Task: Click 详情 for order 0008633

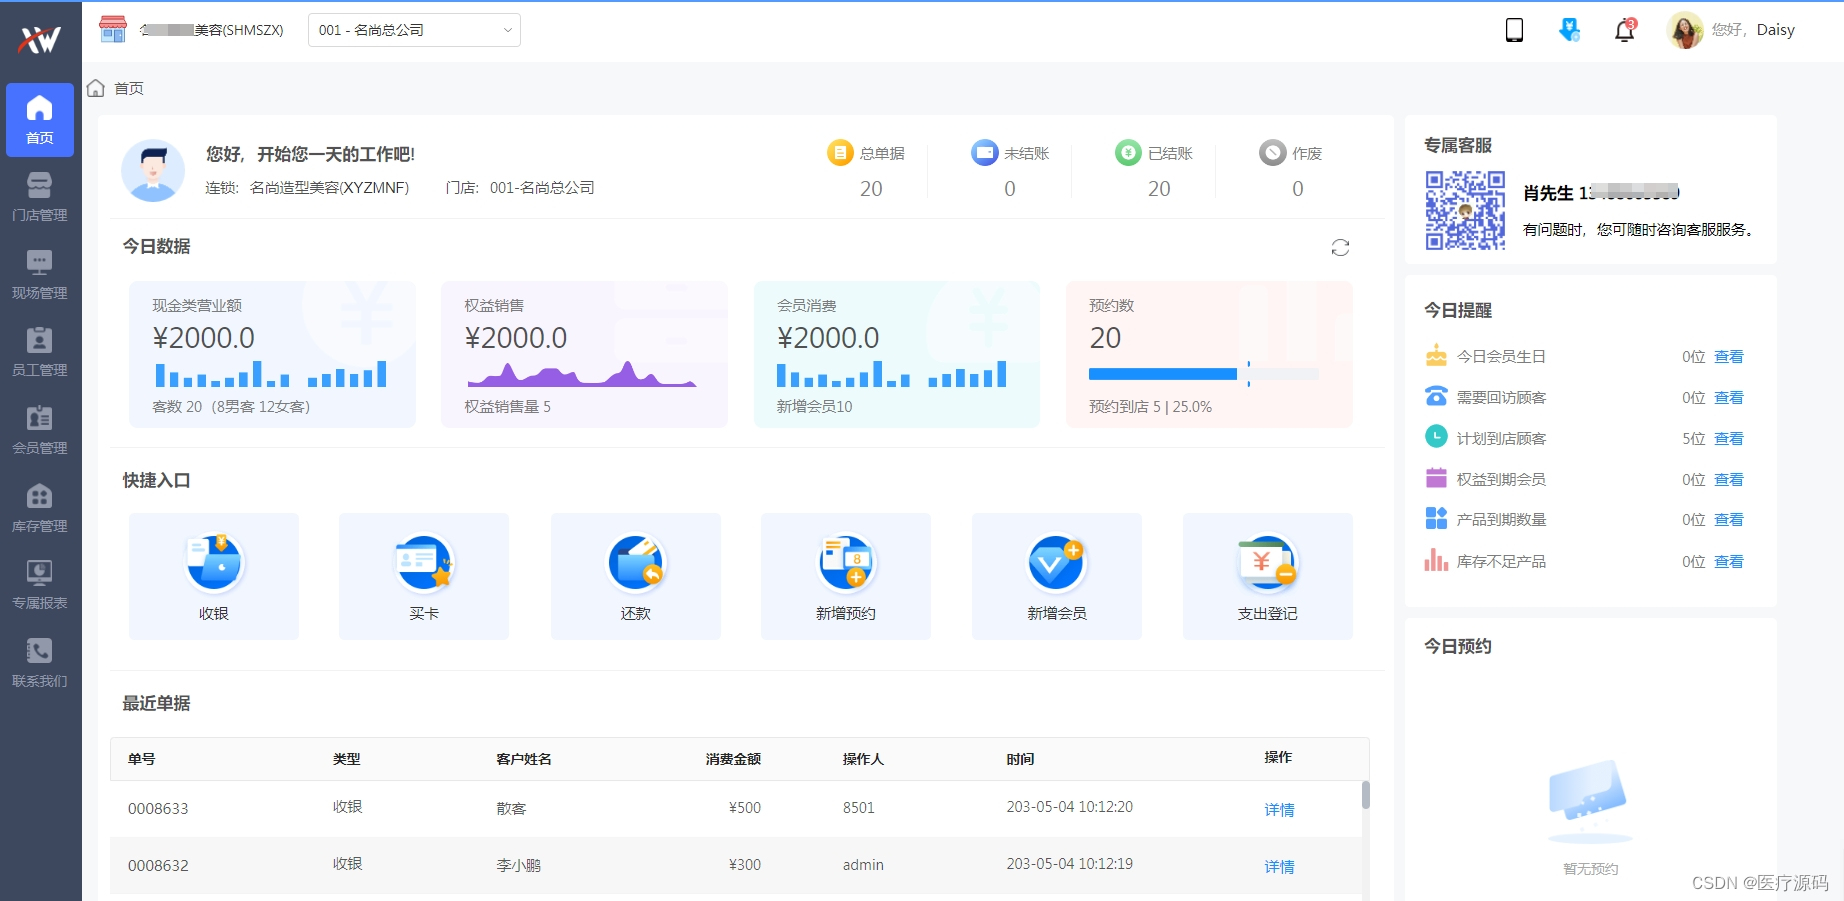Action: pyautogui.click(x=1279, y=810)
